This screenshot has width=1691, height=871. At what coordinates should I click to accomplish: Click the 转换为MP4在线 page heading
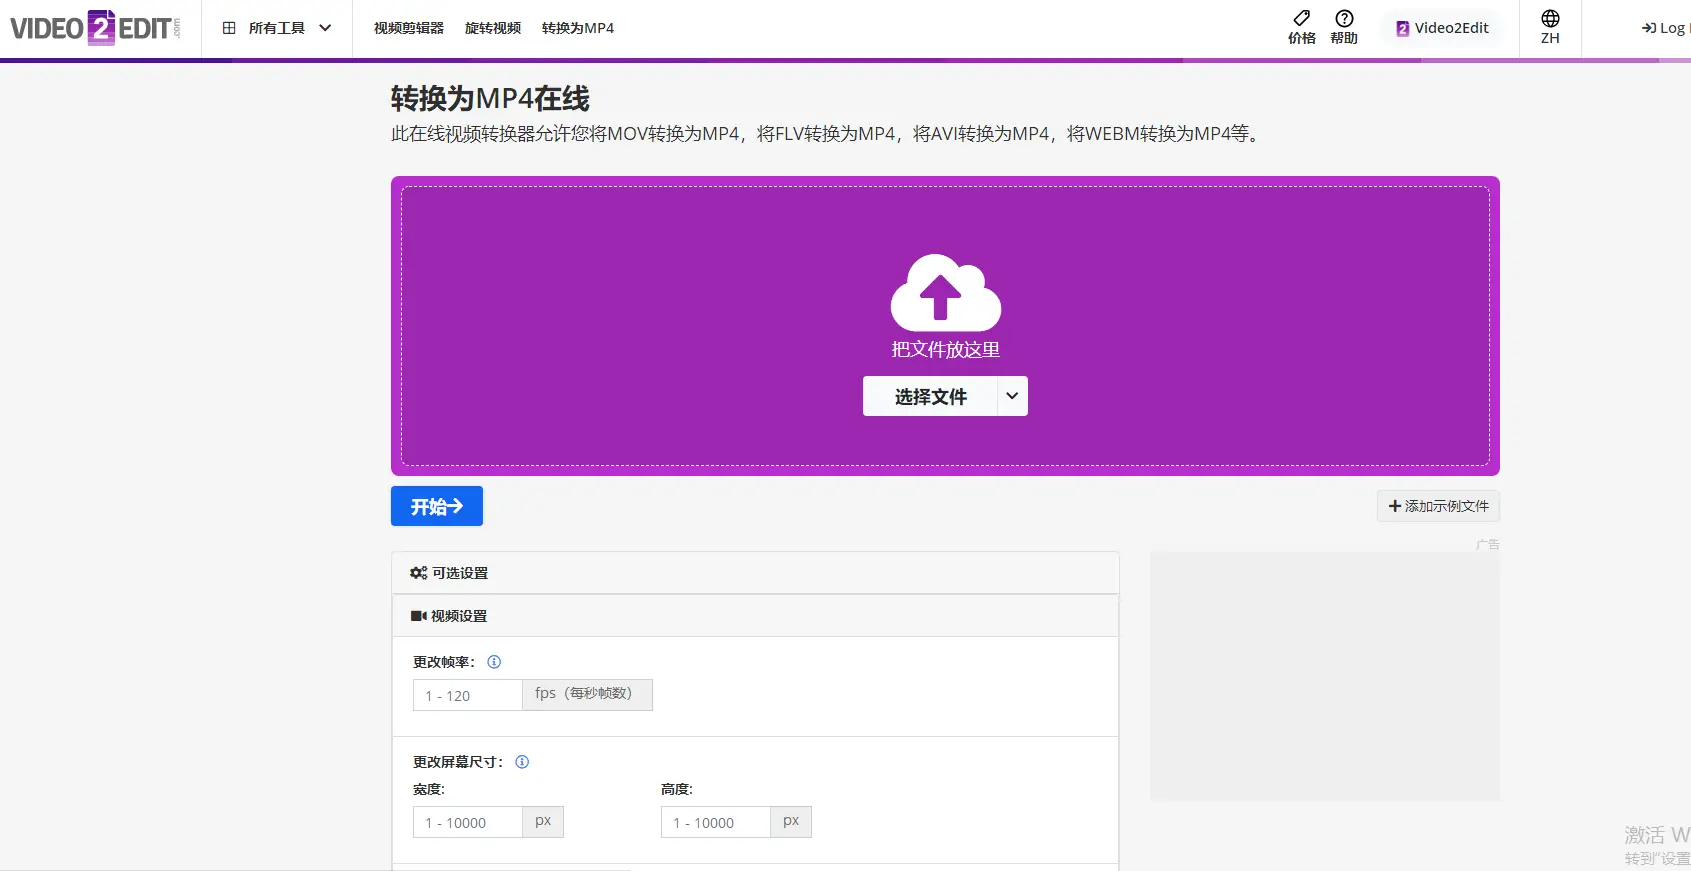point(490,98)
